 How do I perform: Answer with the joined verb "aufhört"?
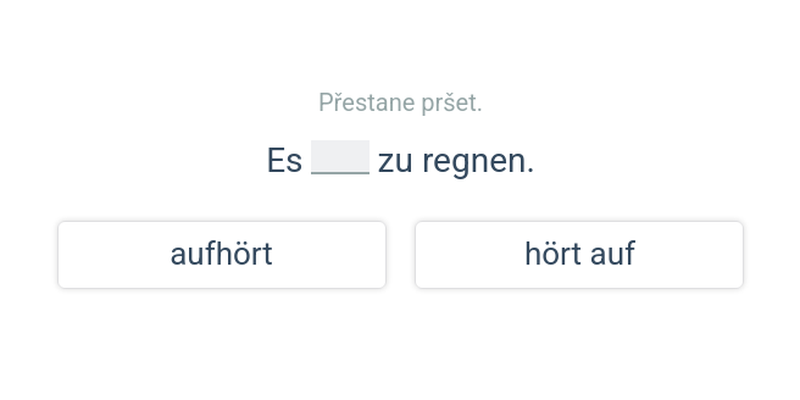tap(221, 255)
